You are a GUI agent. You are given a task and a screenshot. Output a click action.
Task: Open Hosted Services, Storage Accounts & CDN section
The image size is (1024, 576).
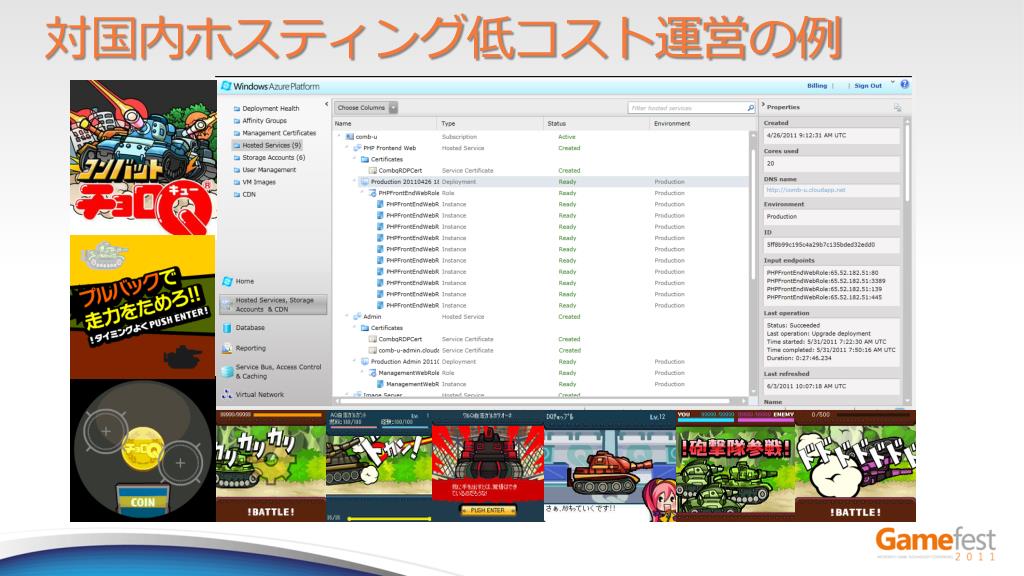click(273, 305)
